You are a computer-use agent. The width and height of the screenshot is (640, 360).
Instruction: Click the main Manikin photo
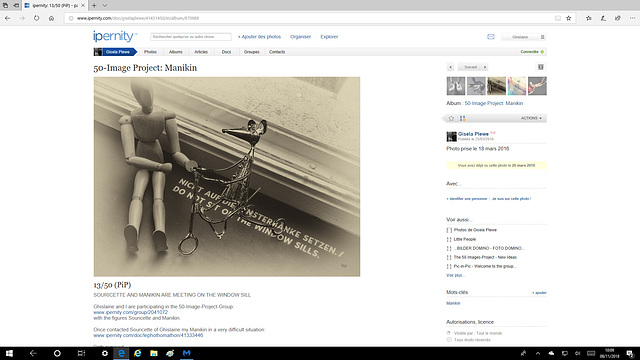pyautogui.click(x=227, y=177)
